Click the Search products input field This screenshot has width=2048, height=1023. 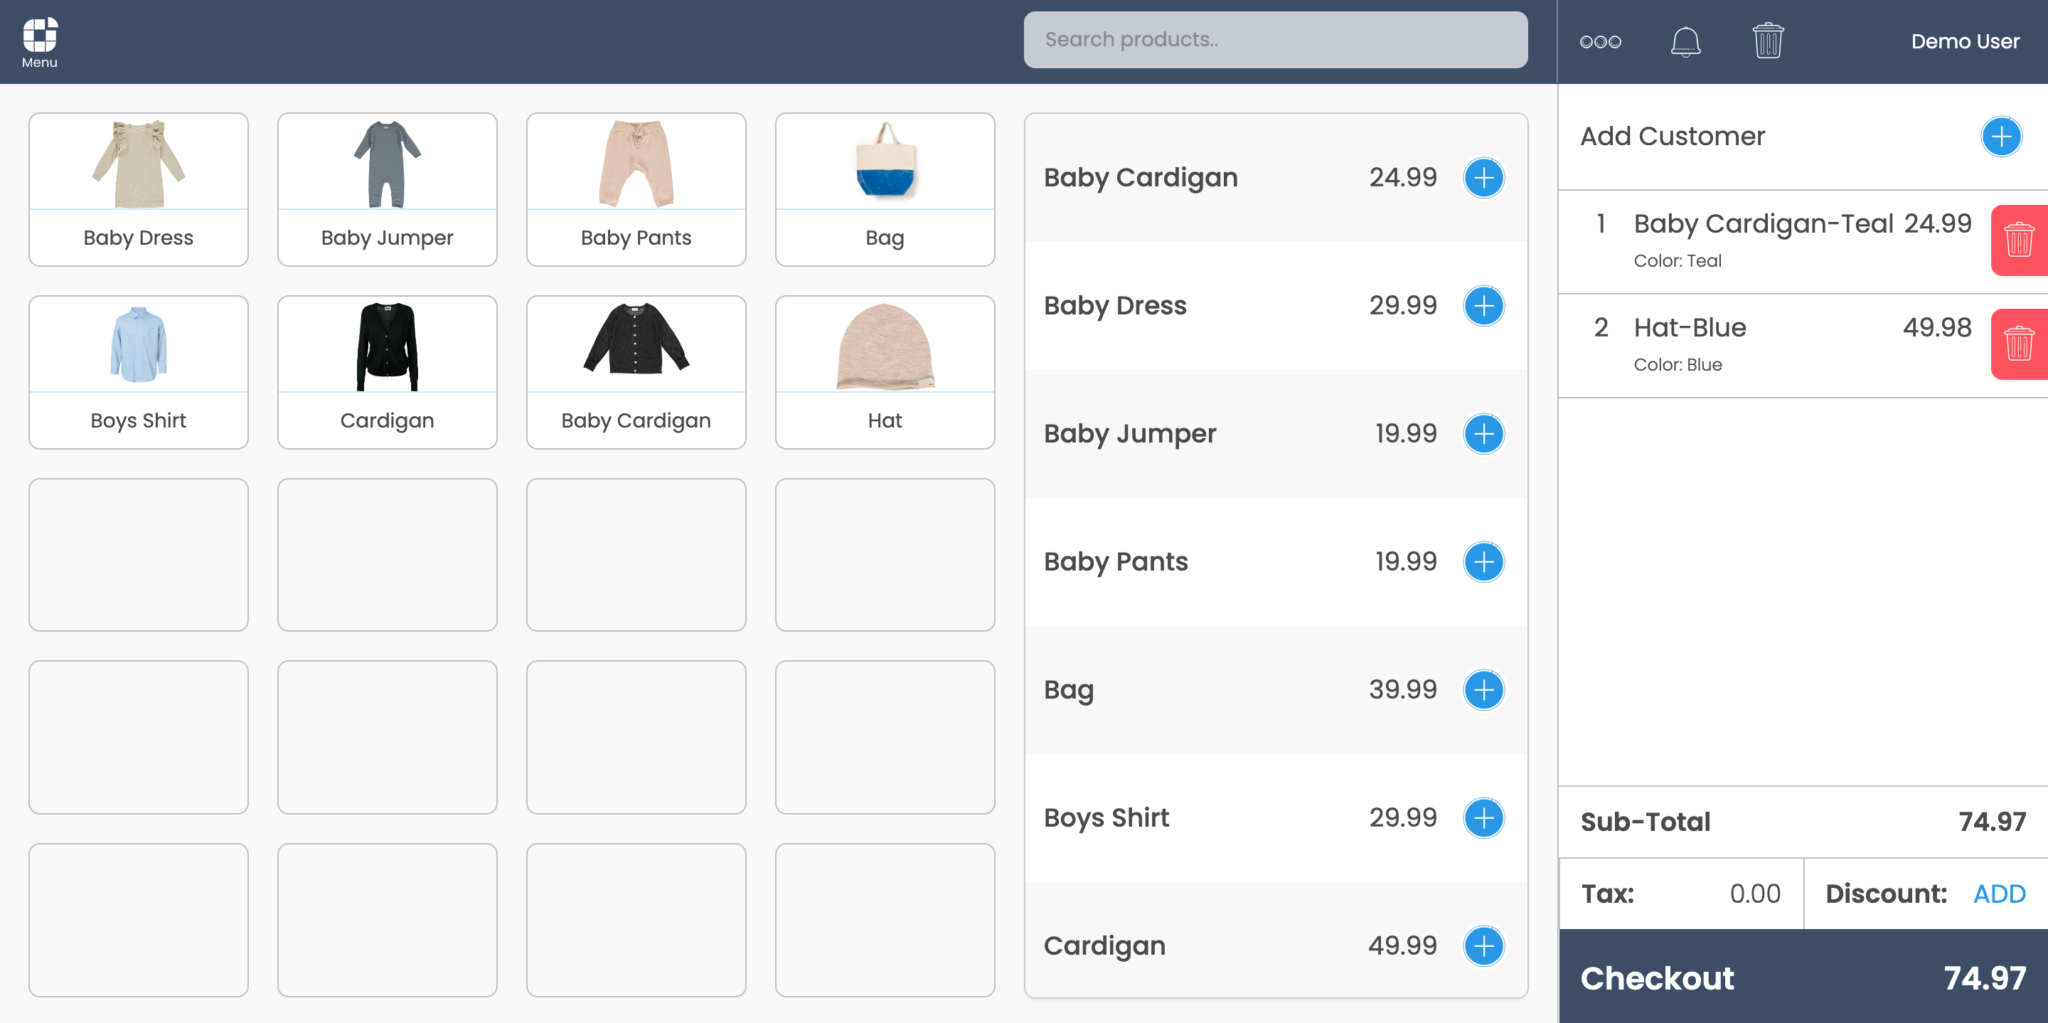coord(1274,39)
